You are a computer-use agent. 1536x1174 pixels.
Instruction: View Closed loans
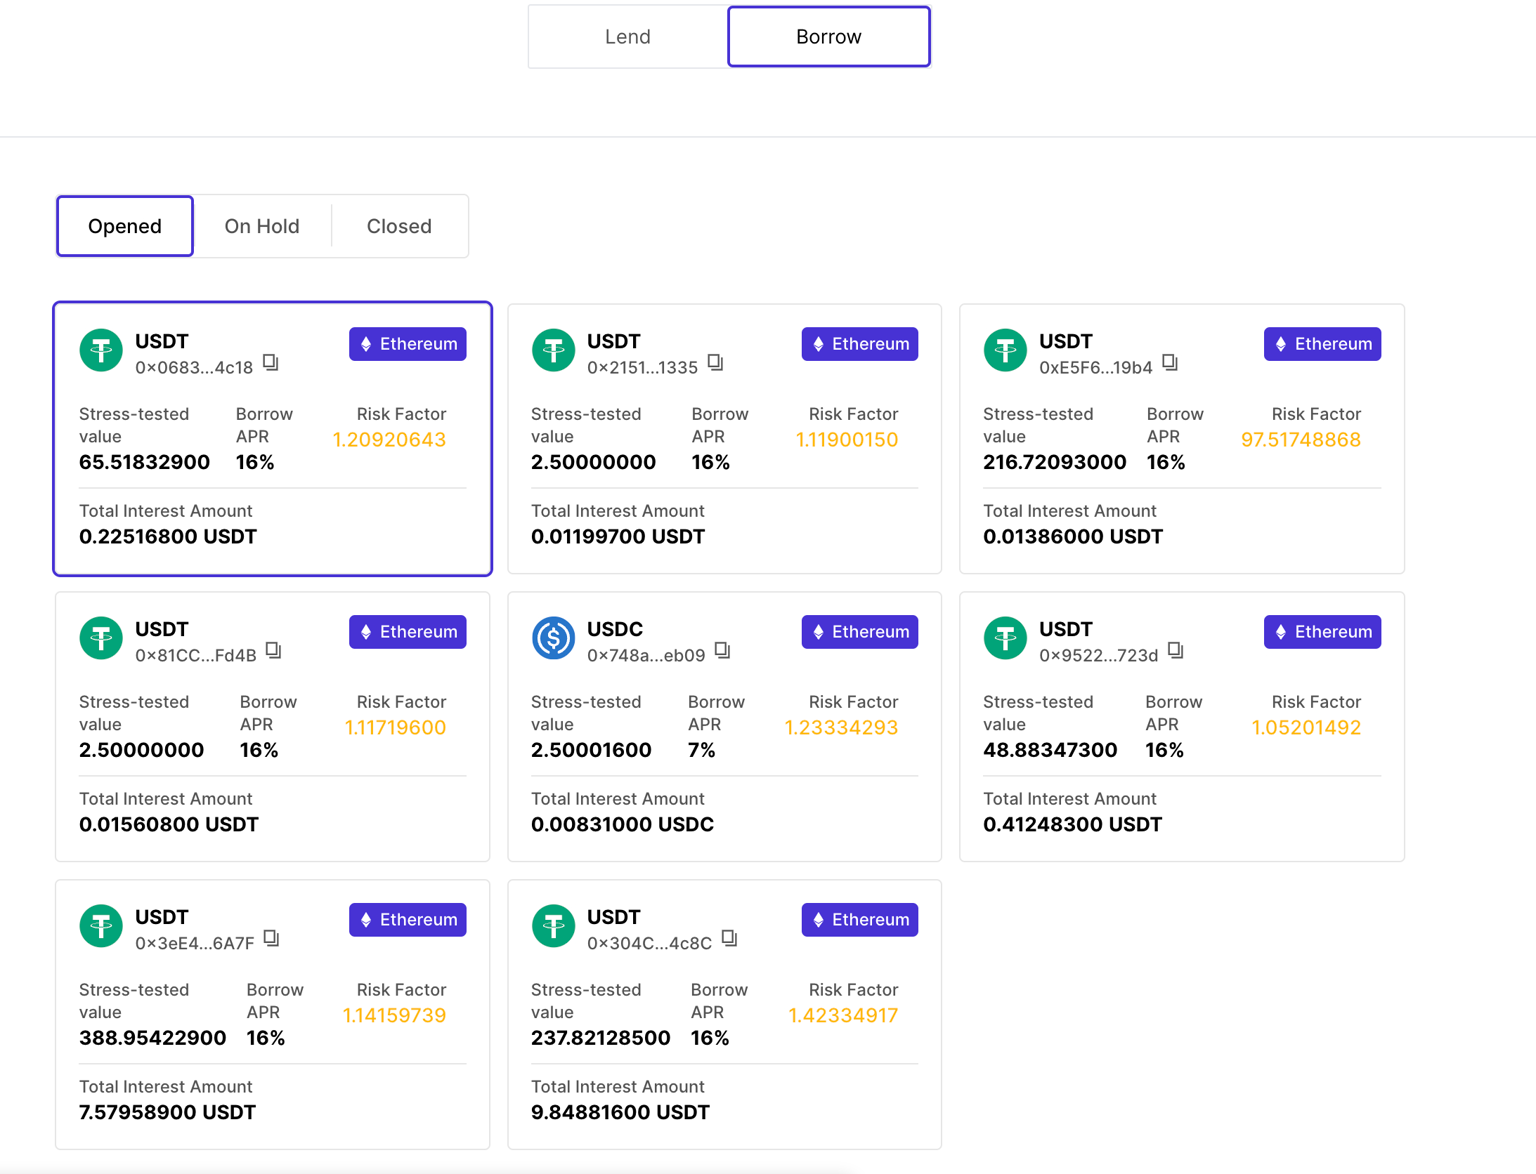[399, 226]
